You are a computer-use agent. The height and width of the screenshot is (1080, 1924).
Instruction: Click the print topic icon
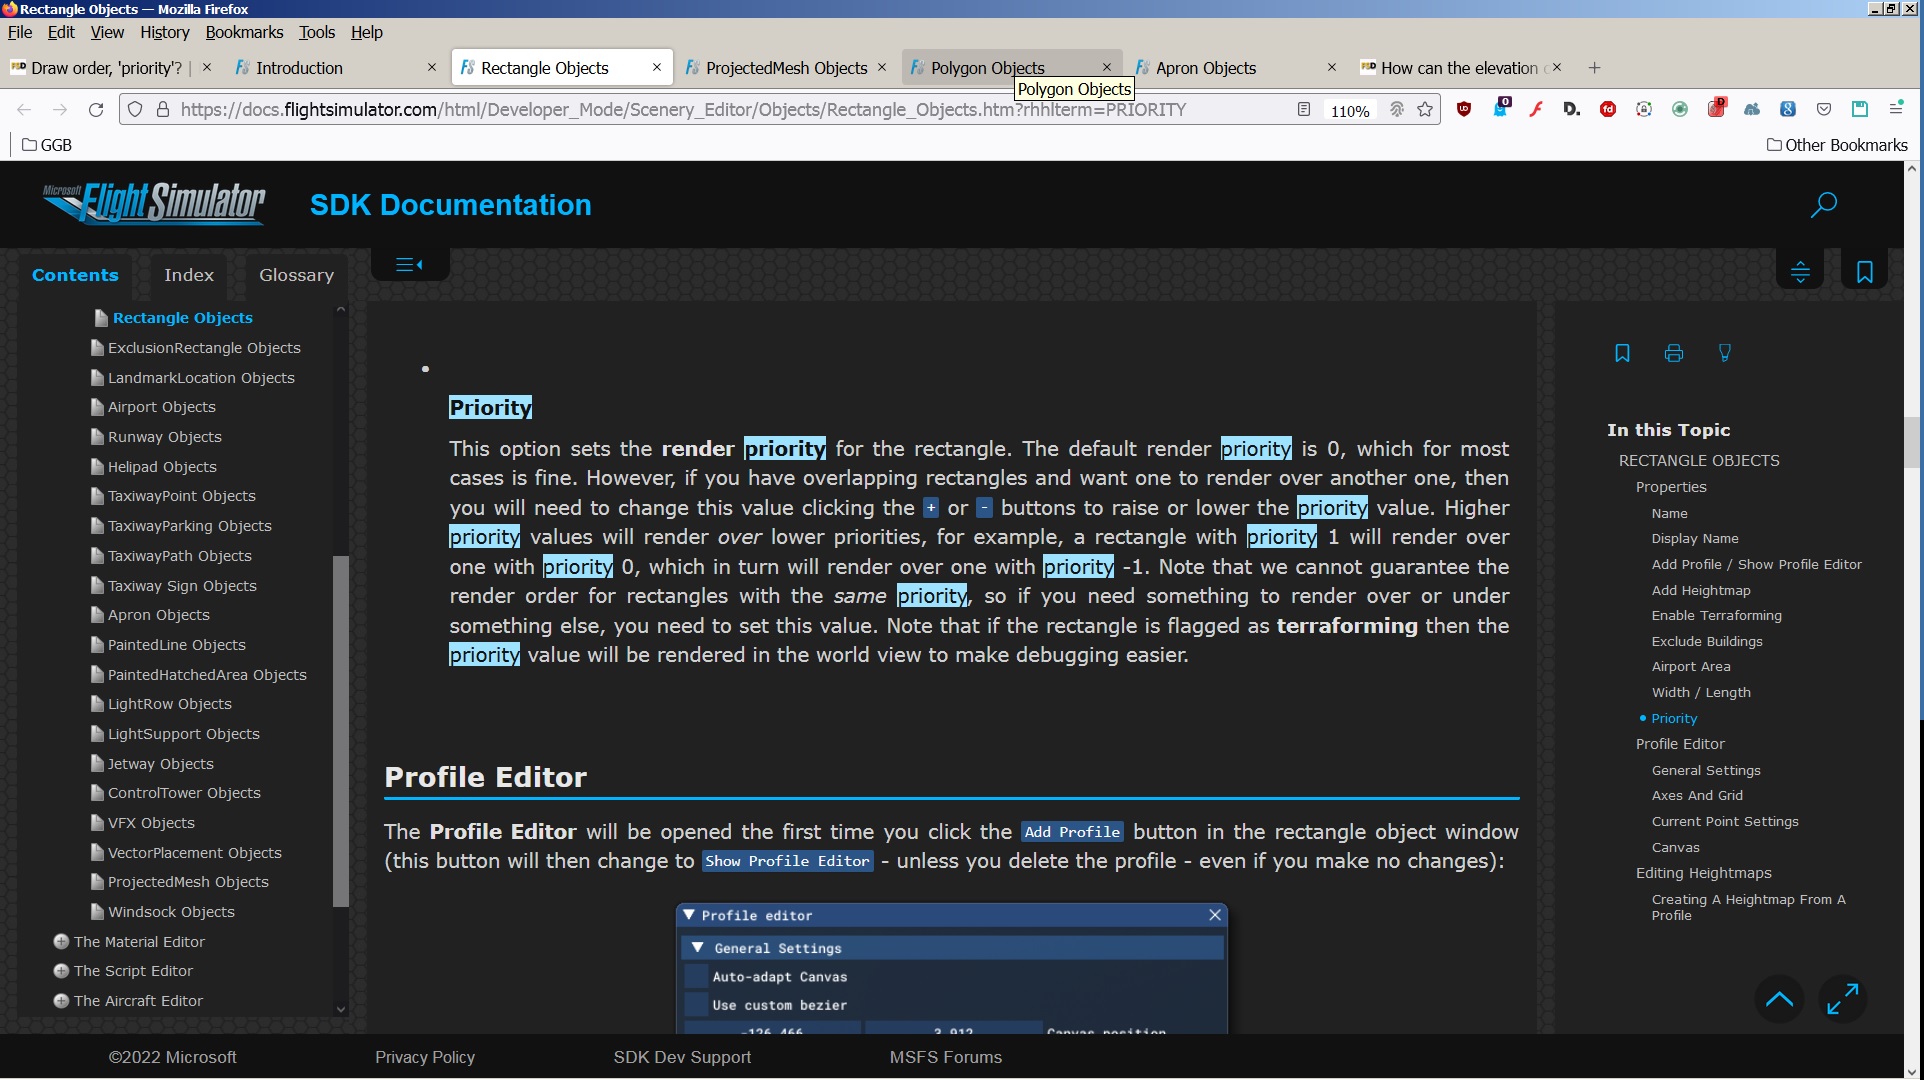click(1673, 353)
